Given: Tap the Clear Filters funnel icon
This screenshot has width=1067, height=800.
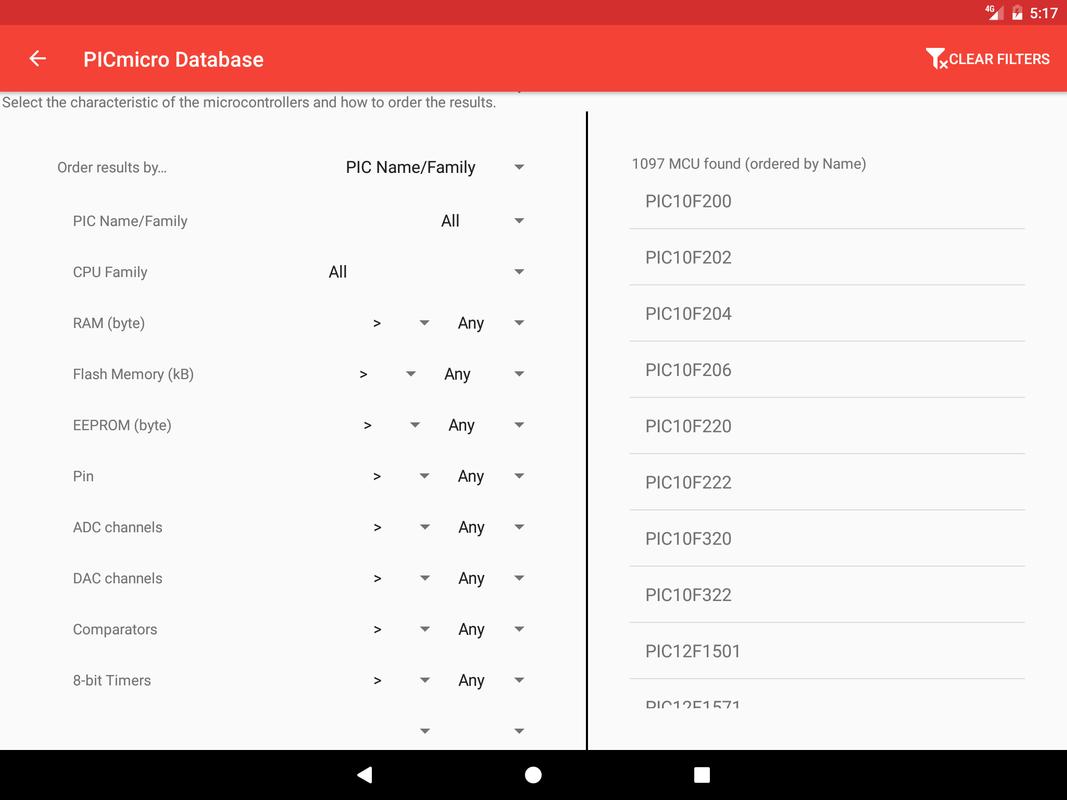Looking at the screenshot, I should pos(936,59).
